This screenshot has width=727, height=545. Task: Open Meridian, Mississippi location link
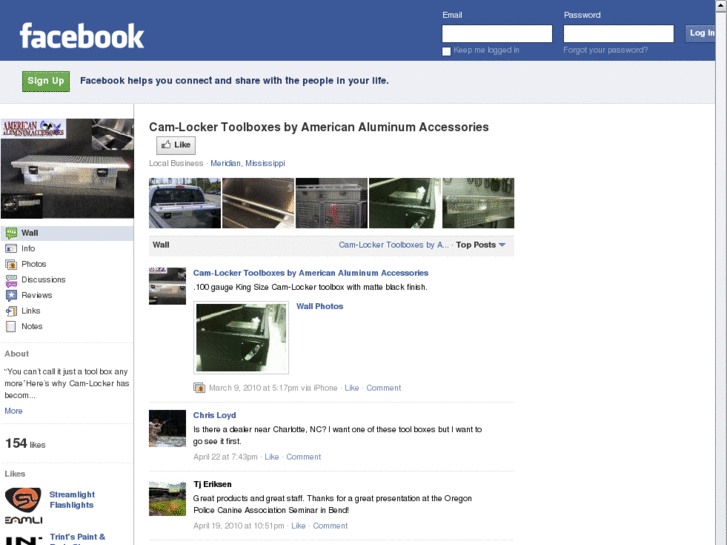(x=248, y=163)
